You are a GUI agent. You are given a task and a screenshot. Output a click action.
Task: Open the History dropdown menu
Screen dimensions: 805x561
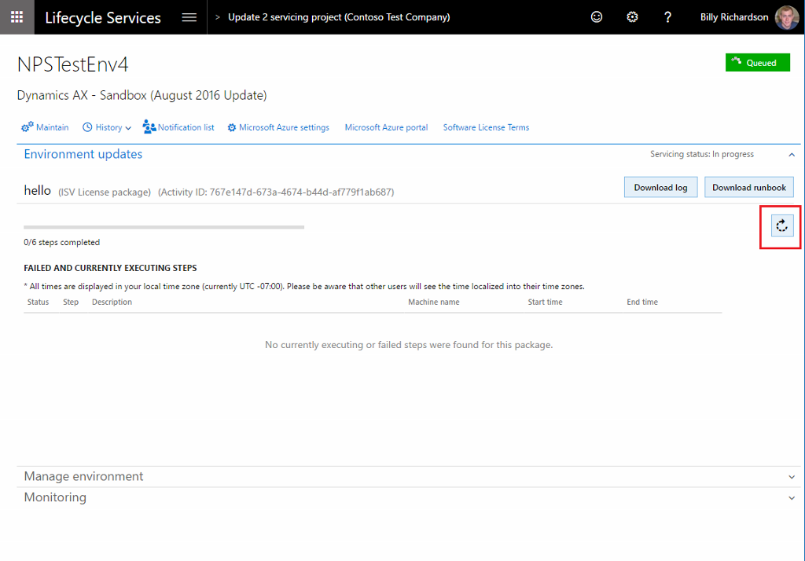tap(107, 127)
